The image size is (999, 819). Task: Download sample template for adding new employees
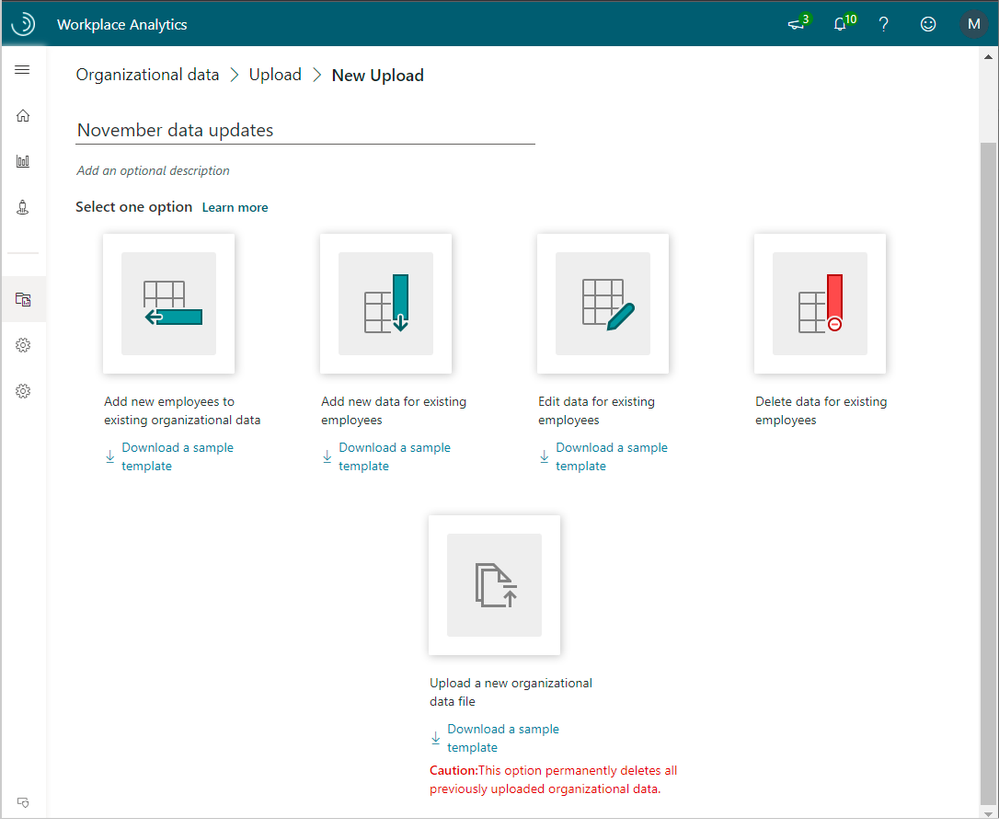click(x=169, y=456)
